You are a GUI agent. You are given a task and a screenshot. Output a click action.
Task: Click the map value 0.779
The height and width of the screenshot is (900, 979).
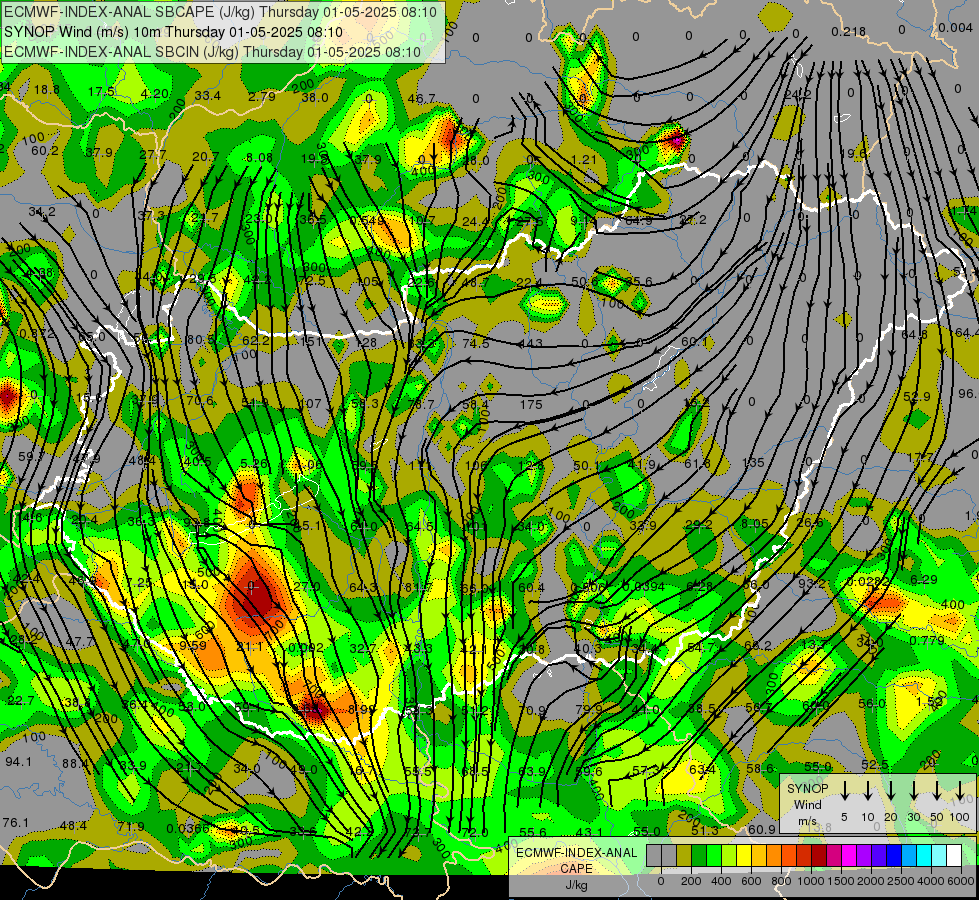click(927, 640)
